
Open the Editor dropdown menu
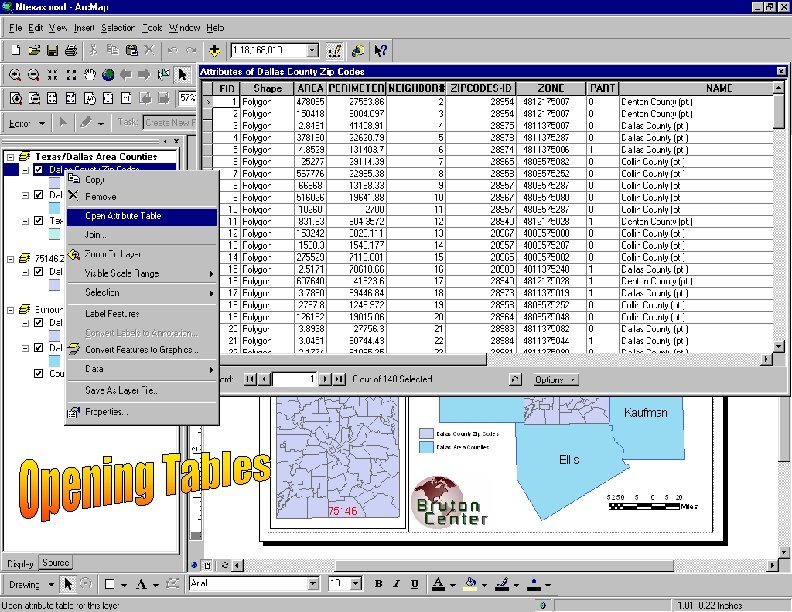tap(27, 123)
